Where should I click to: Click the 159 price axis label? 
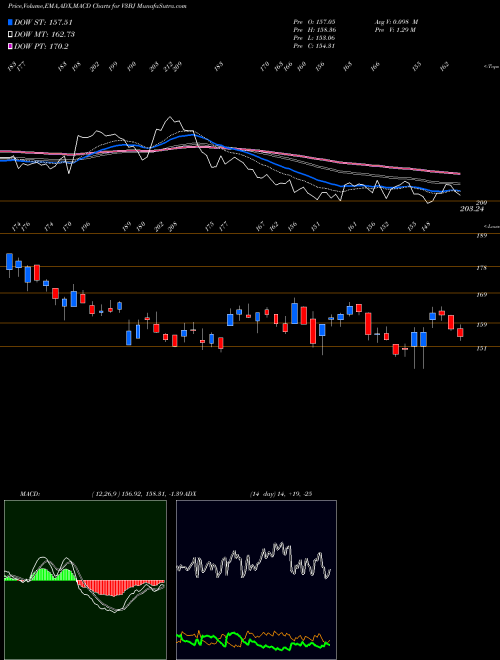click(x=482, y=325)
